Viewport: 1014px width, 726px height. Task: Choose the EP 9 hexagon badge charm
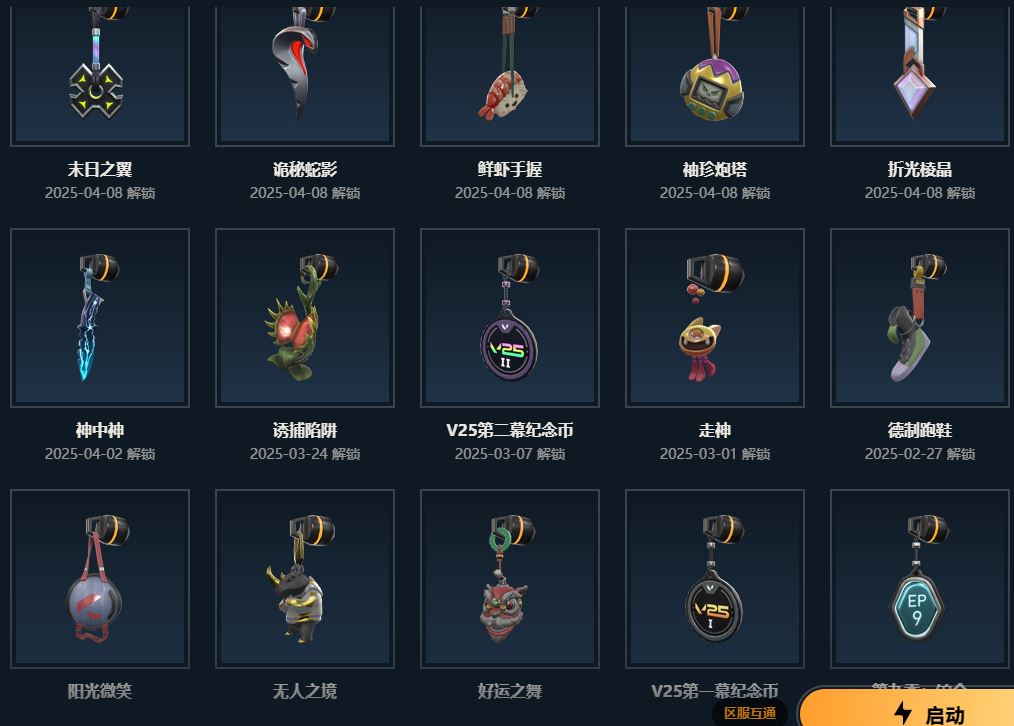coord(920,579)
